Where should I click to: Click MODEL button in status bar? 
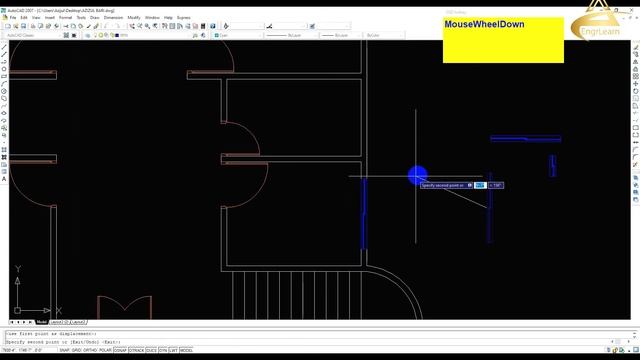coord(186,350)
